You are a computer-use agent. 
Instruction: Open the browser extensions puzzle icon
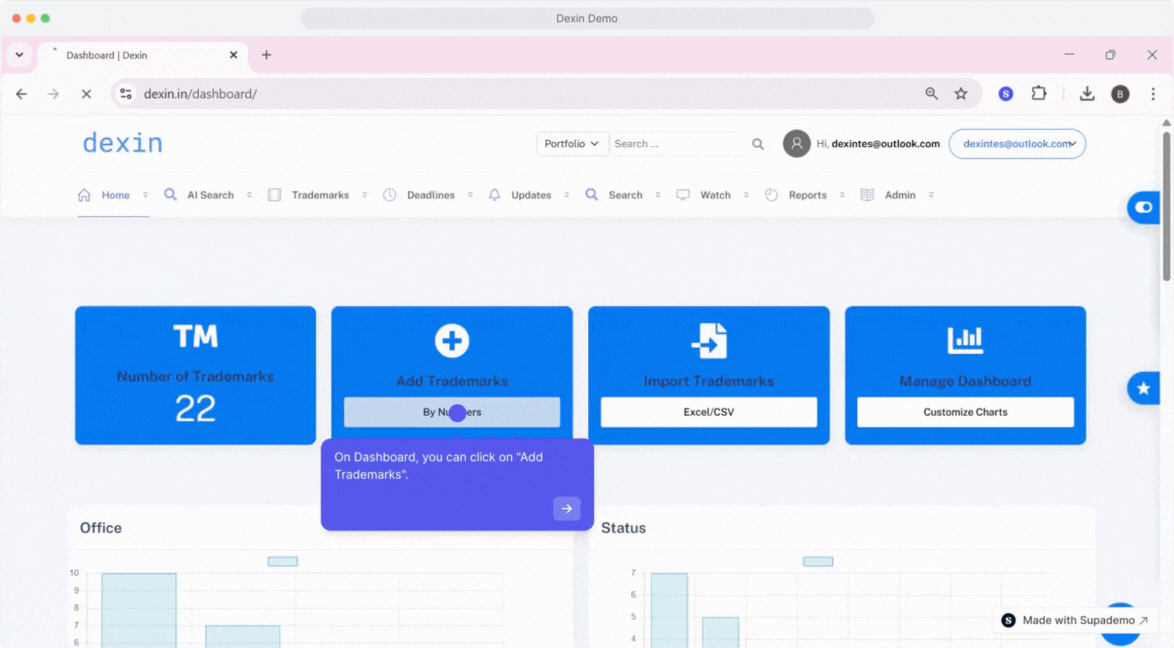[x=1039, y=94]
